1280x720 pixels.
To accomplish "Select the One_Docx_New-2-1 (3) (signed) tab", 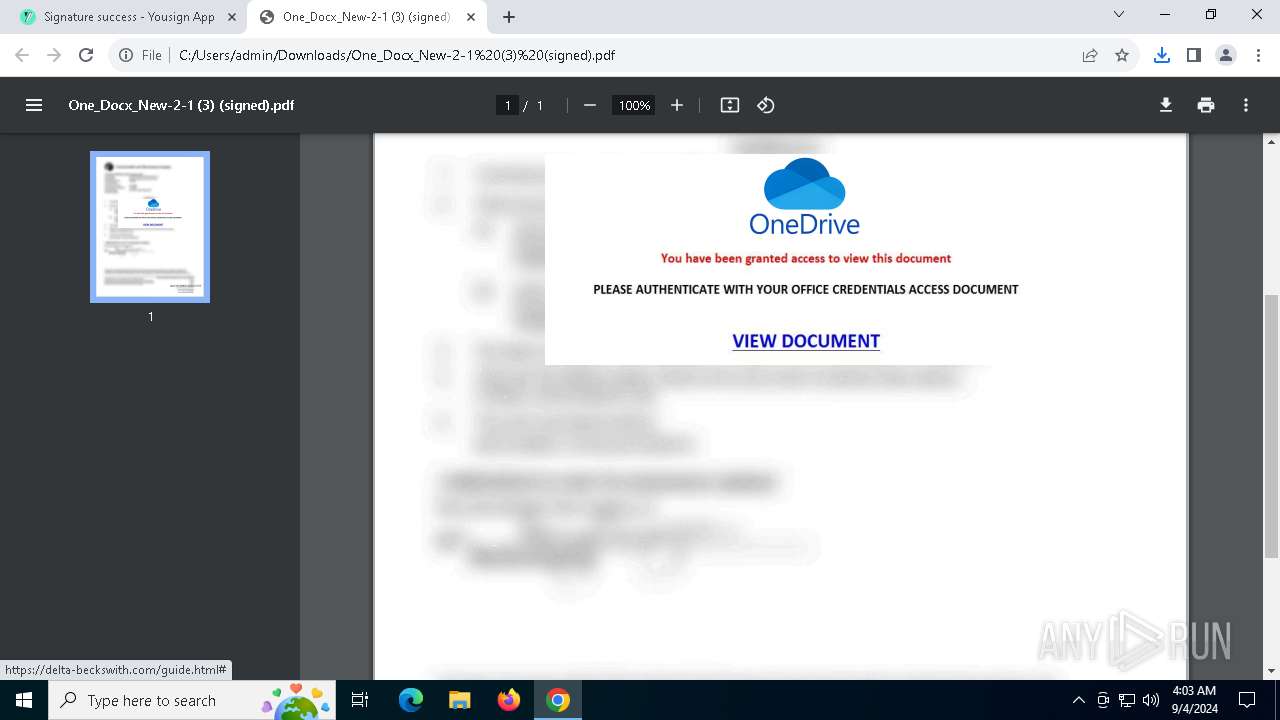I will 366,17.
